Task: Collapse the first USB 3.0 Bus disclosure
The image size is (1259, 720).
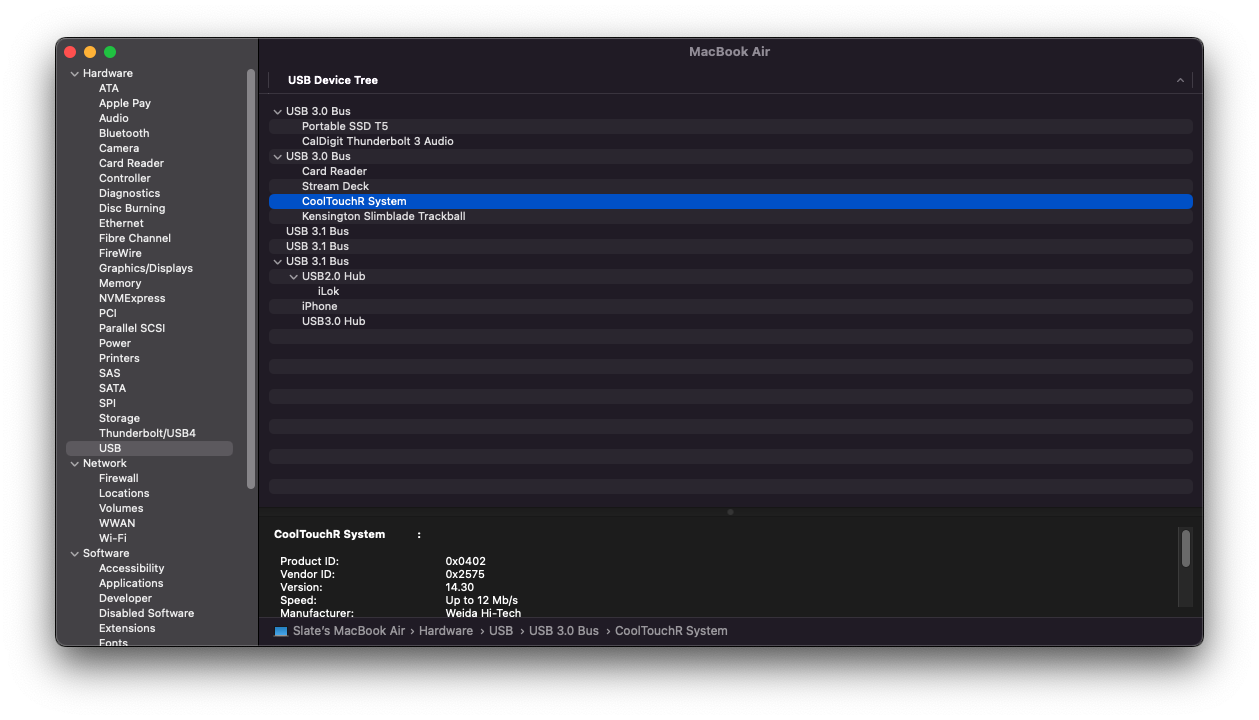Action: (277, 112)
